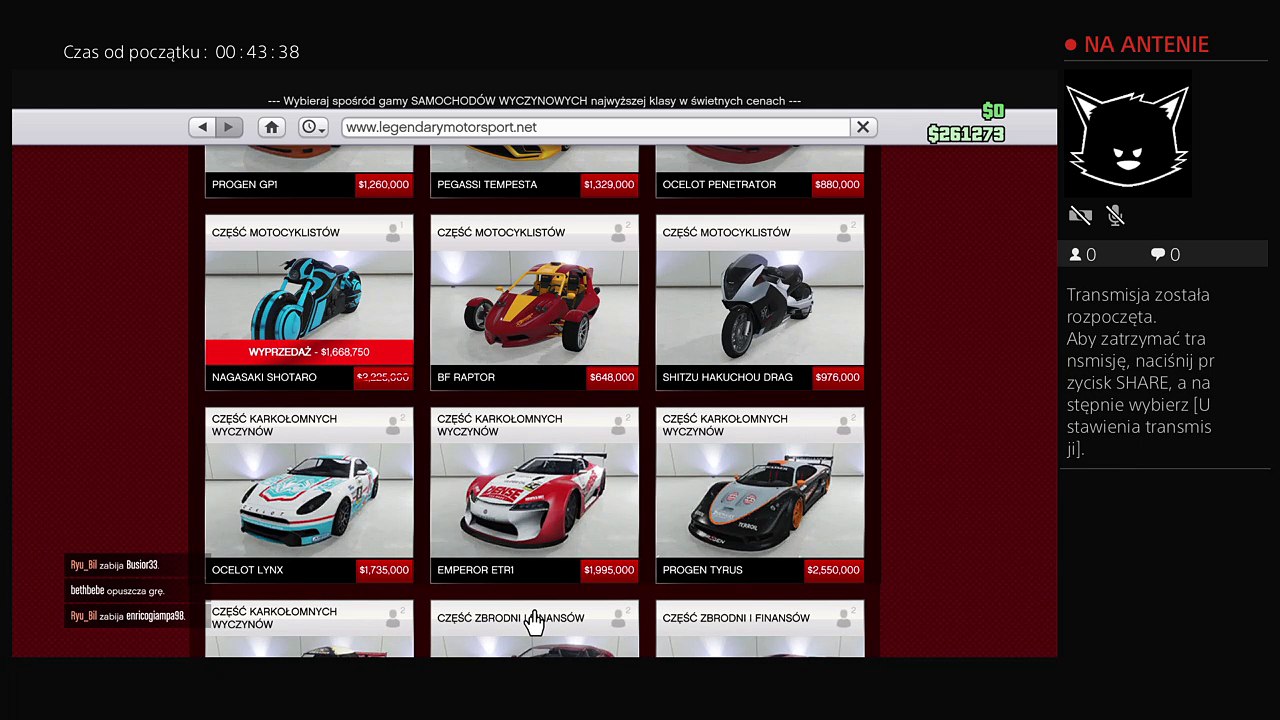Viewport: 1280px width, 720px height.
Task: Toggle the muted microphone icon
Action: (1116, 215)
